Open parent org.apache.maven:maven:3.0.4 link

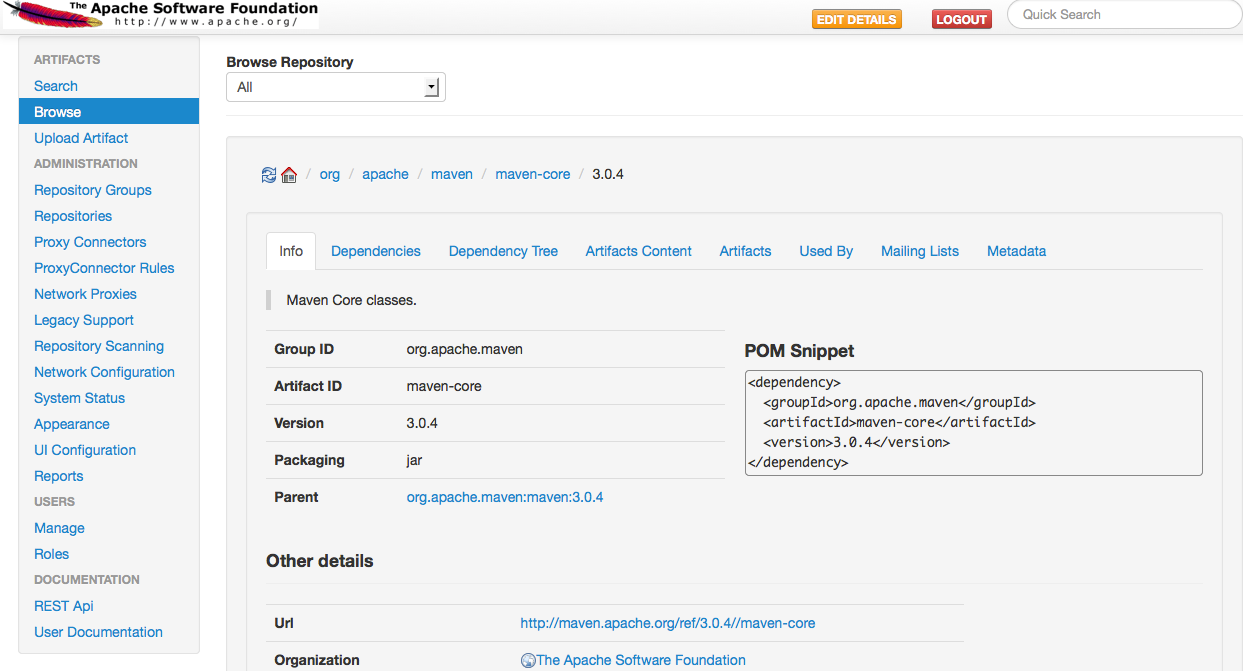(x=505, y=497)
